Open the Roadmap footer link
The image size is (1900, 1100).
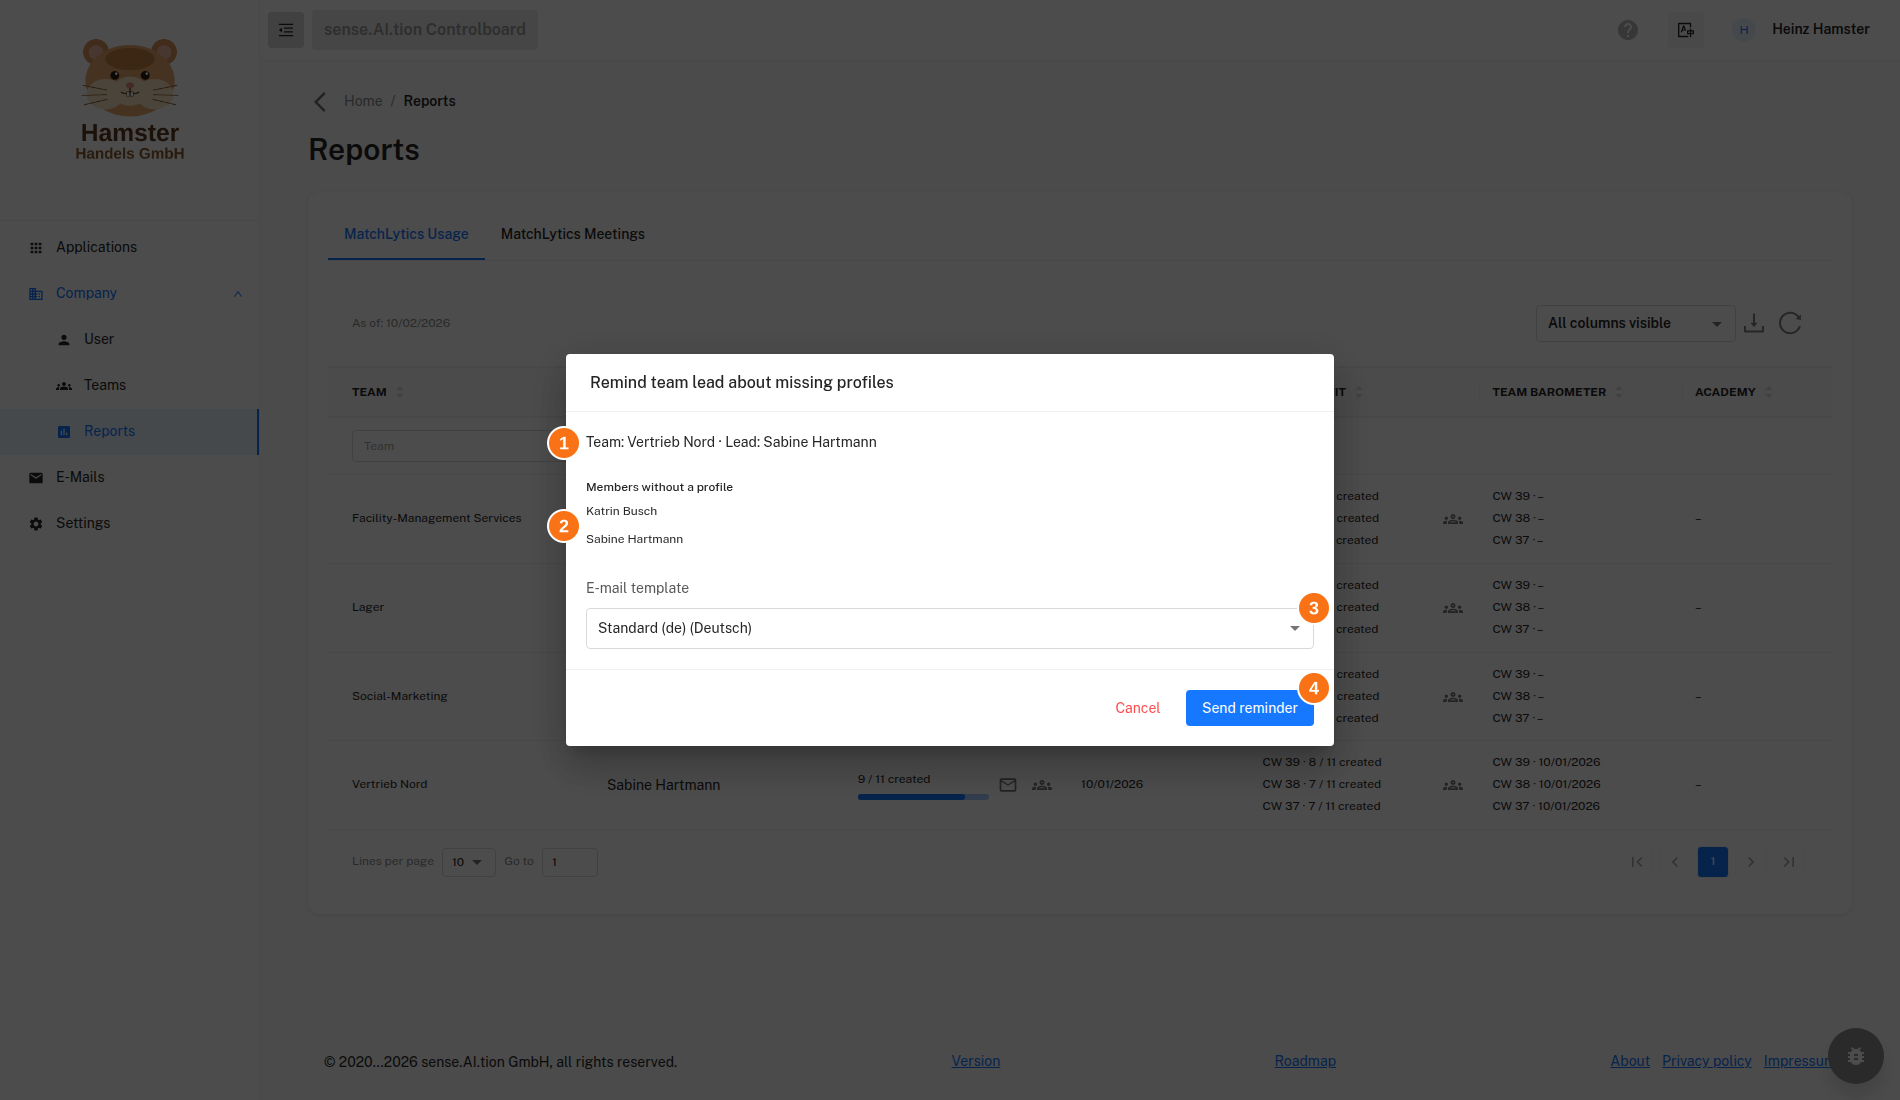[1305, 1061]
